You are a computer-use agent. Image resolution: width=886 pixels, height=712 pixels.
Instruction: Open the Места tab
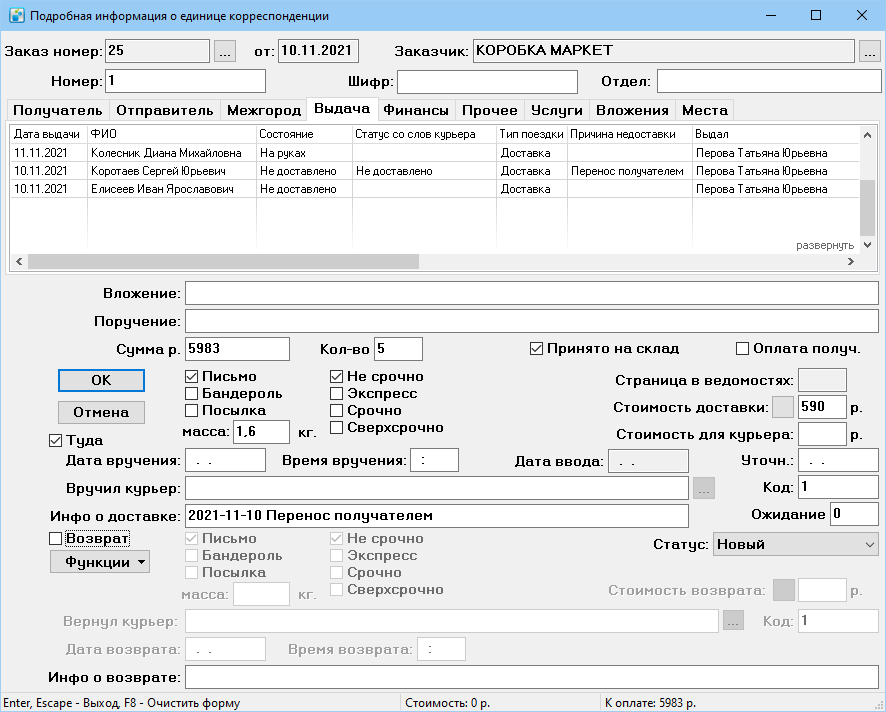[x=705, y=110]
